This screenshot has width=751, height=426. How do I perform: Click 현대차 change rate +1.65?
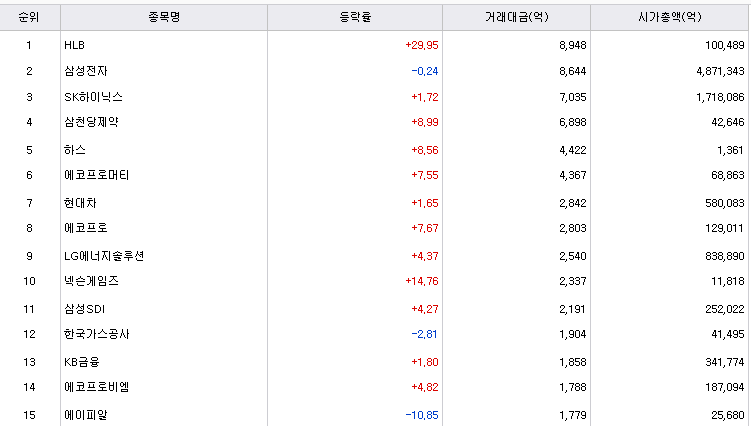pos(425,203)
